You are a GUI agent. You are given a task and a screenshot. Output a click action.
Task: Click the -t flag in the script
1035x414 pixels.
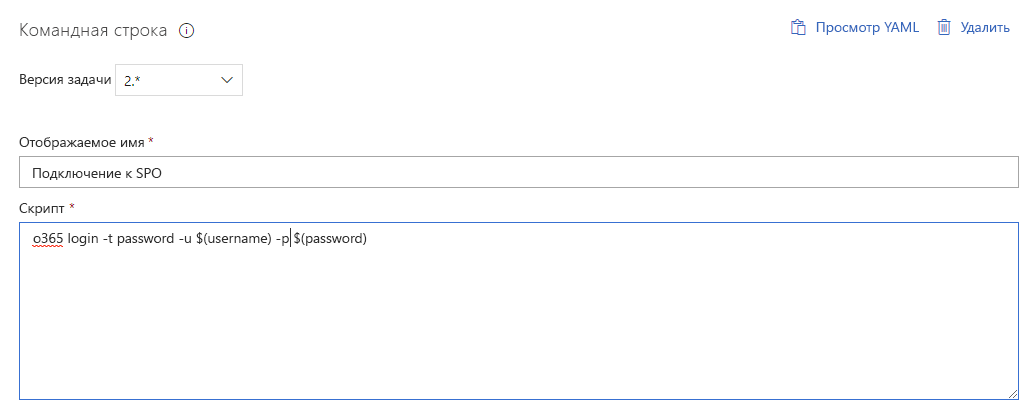tap(107, 238)
